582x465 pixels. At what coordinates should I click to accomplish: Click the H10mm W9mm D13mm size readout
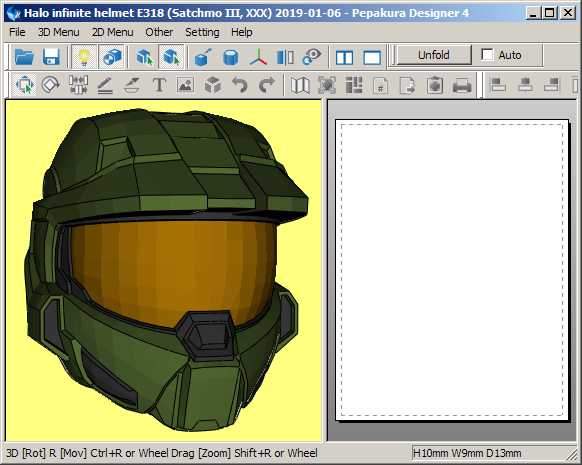pos(467,453)
